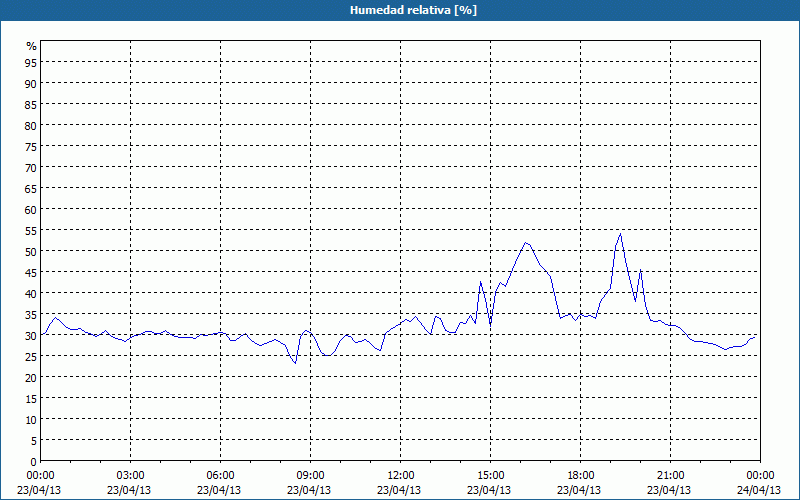Choose the 40 tick label on the Y axis
The width and height of the screenshot is (800, 500).
[x=31, y=293]
